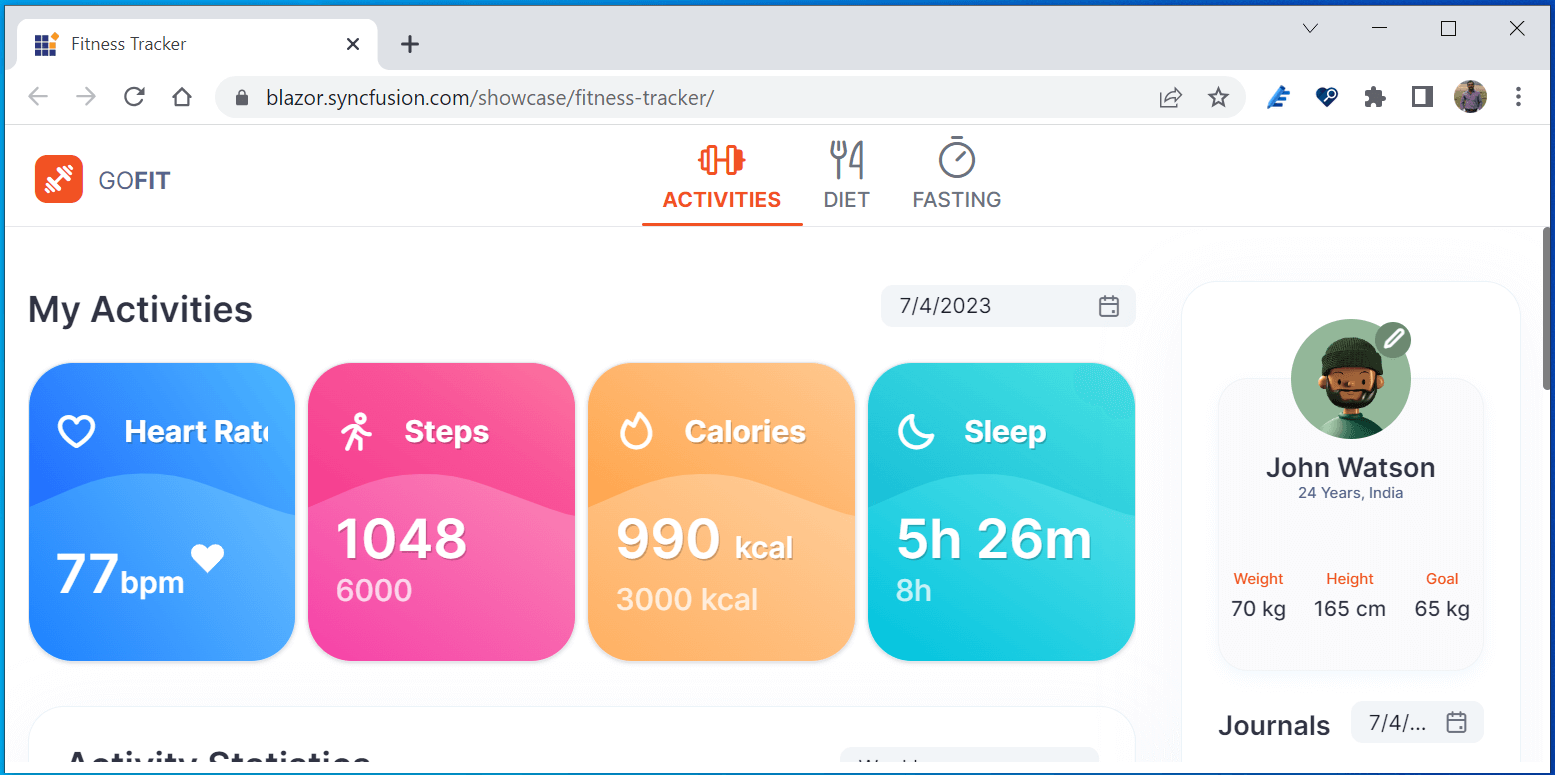Click the blue heart extension icon

click(1327, 97)
